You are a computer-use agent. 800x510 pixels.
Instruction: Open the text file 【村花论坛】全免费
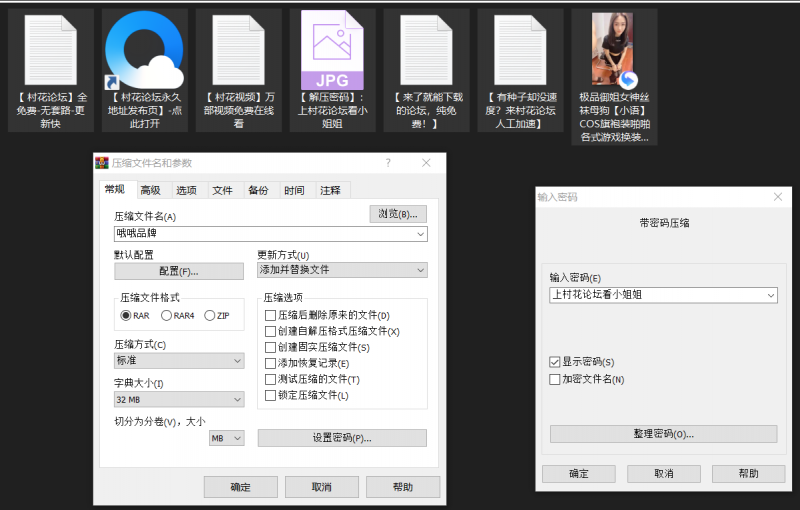point(51,50)
